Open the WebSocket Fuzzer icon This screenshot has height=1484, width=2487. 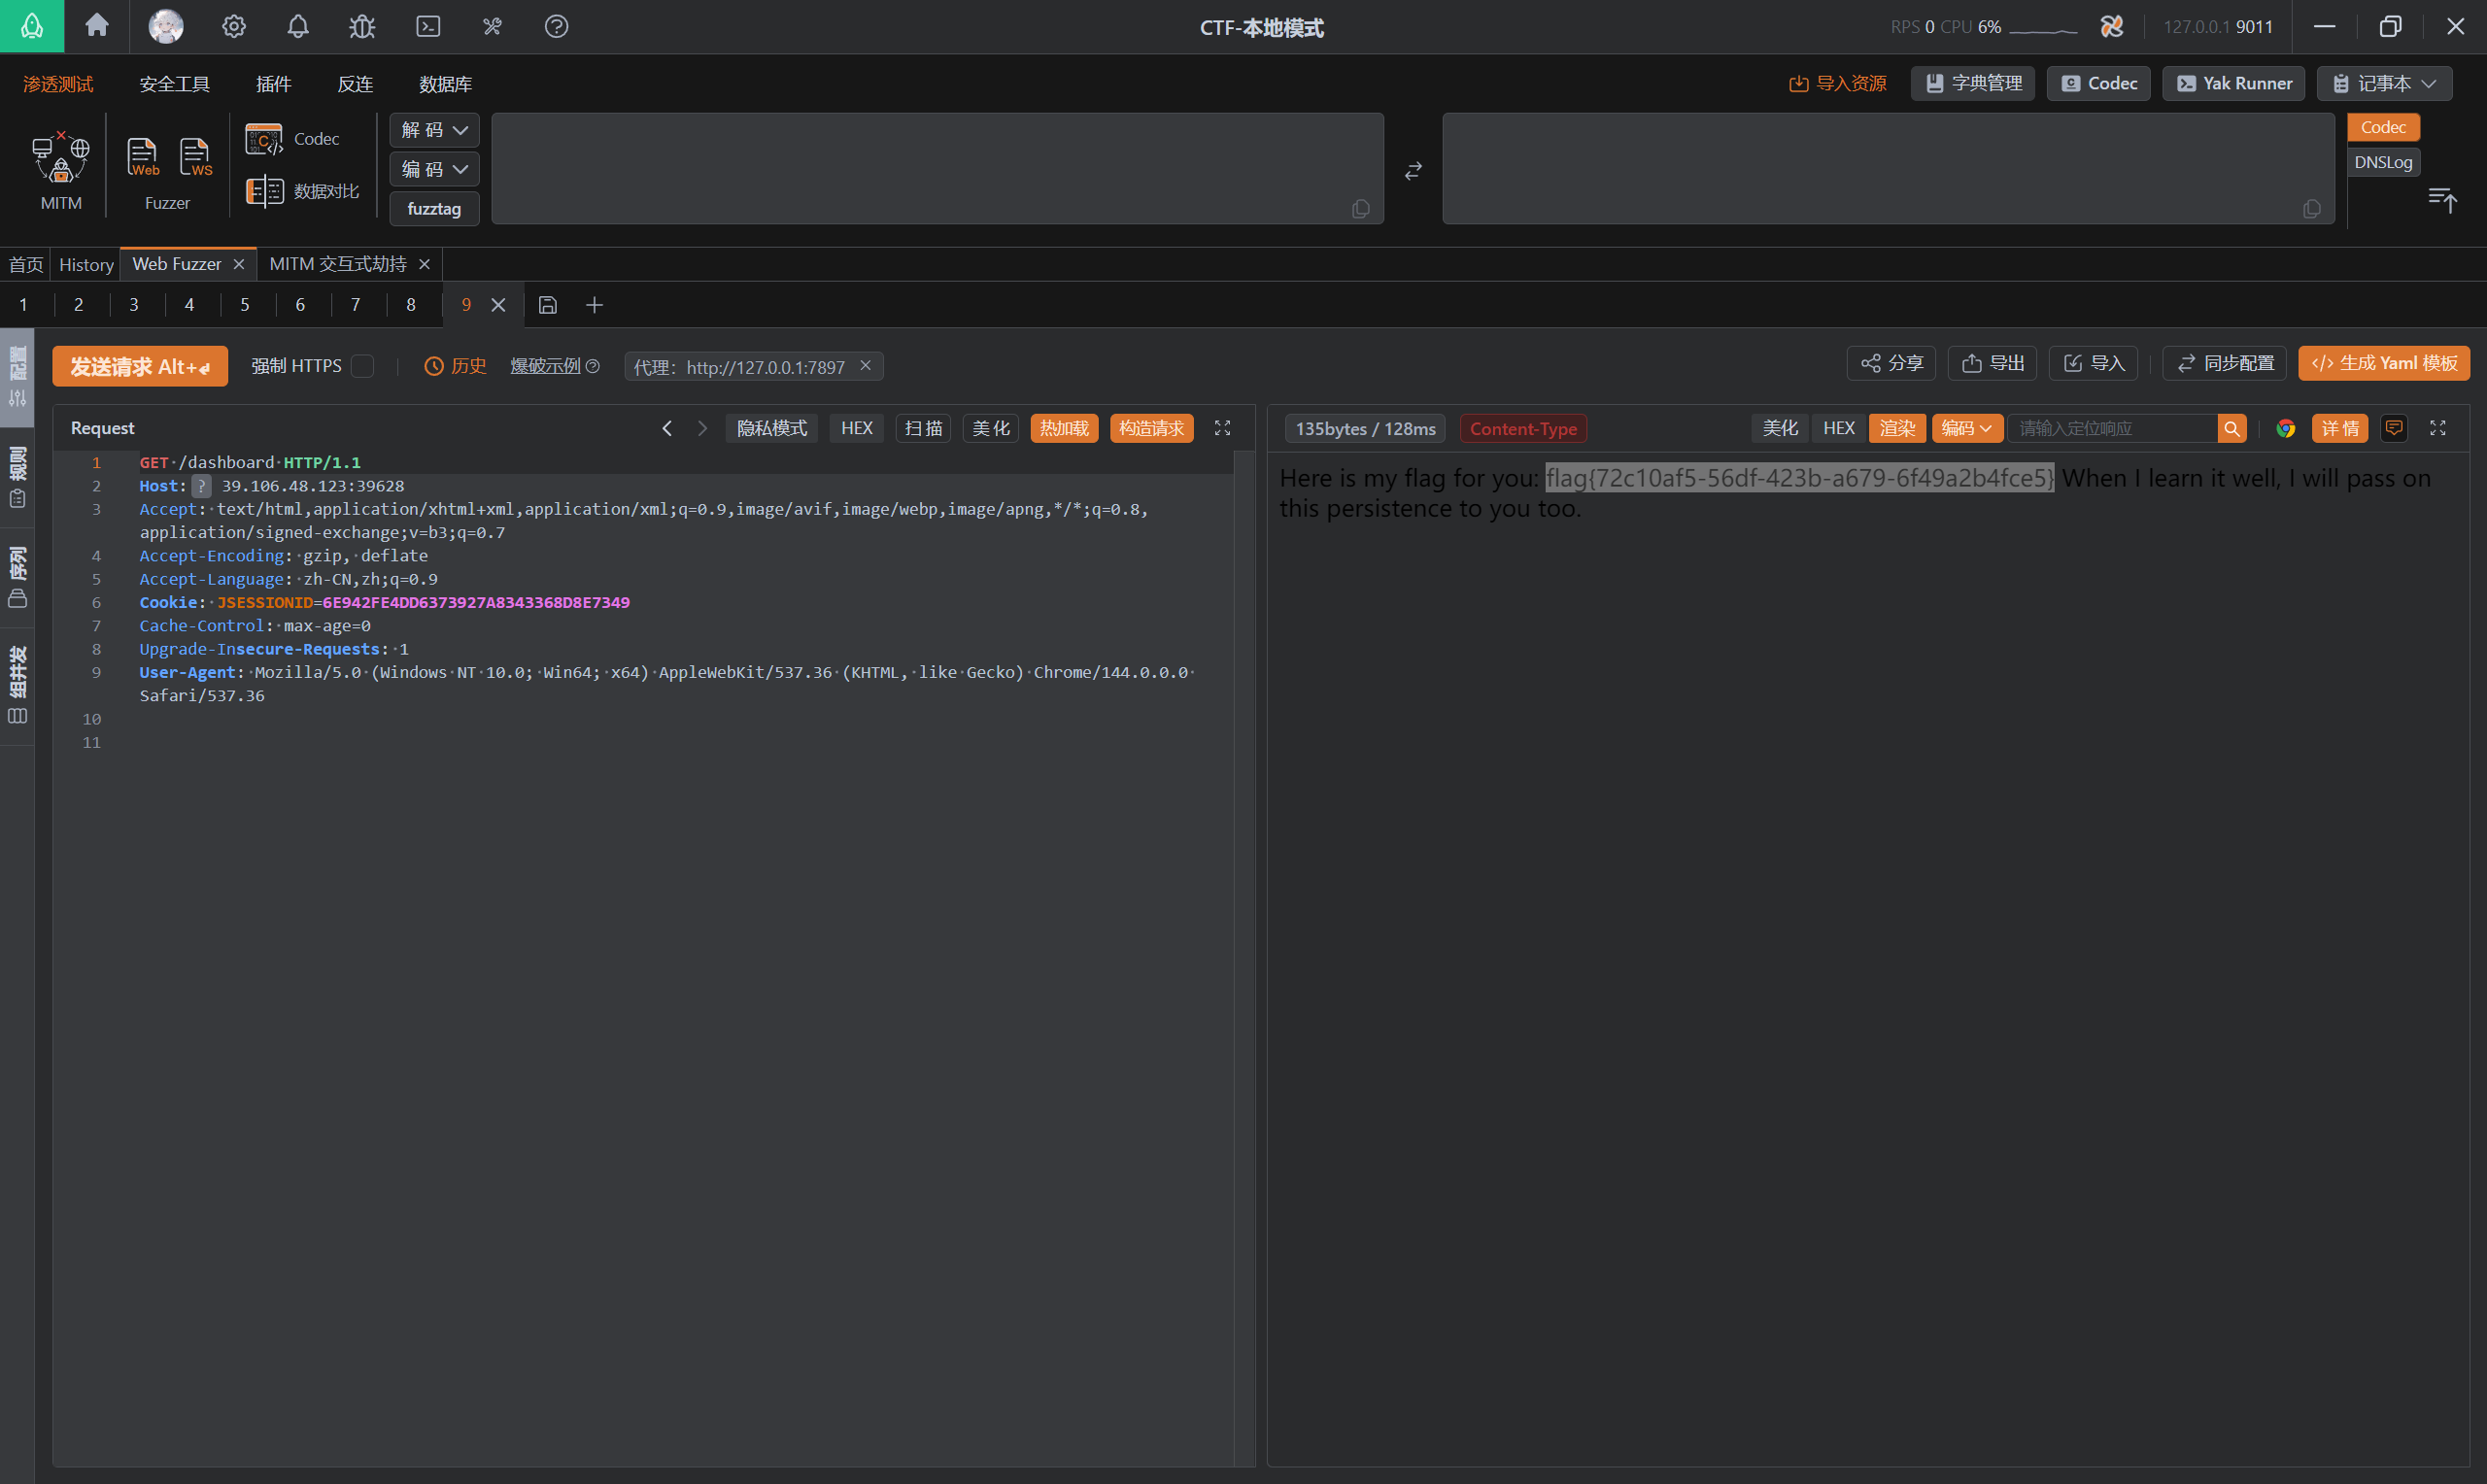(x=196, y=158)
